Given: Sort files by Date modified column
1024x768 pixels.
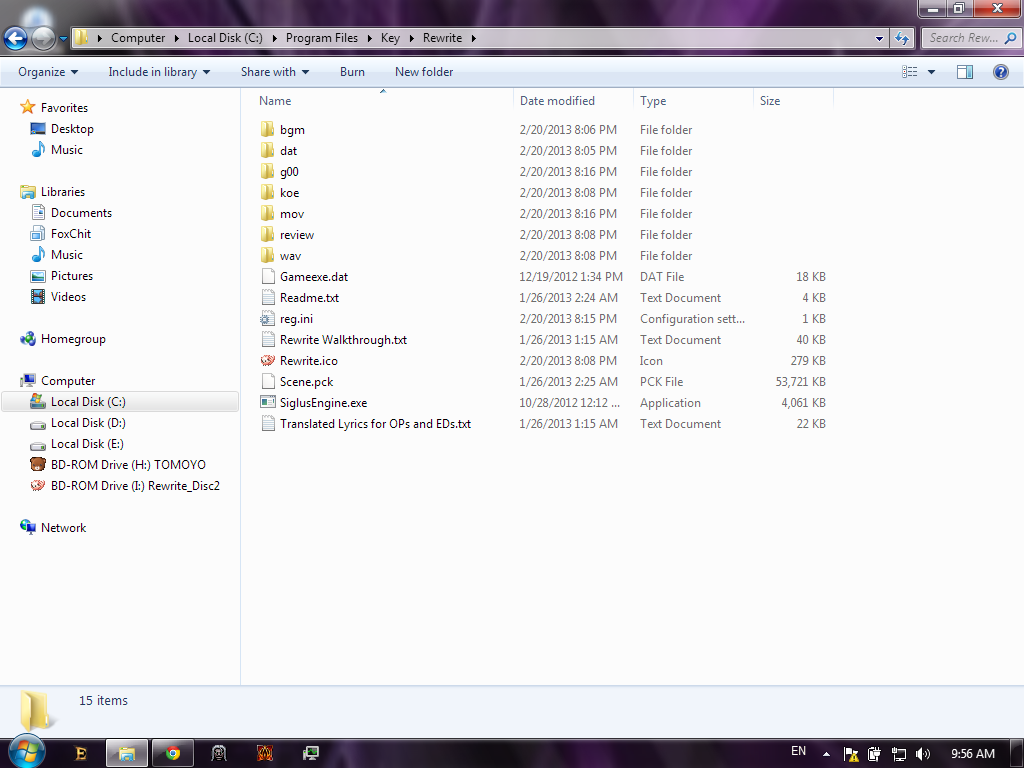Looking at the screenshot, I should tap(557, 101).
